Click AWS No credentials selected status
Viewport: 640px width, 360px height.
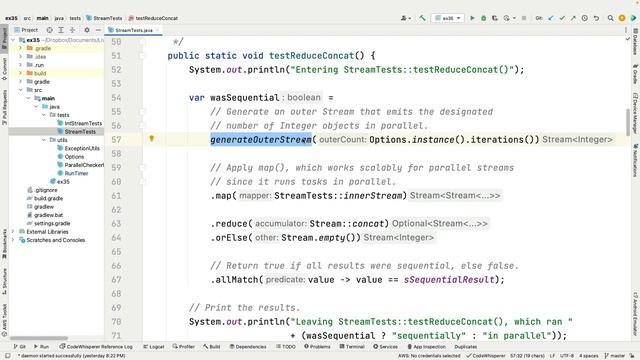coord(429,356)
